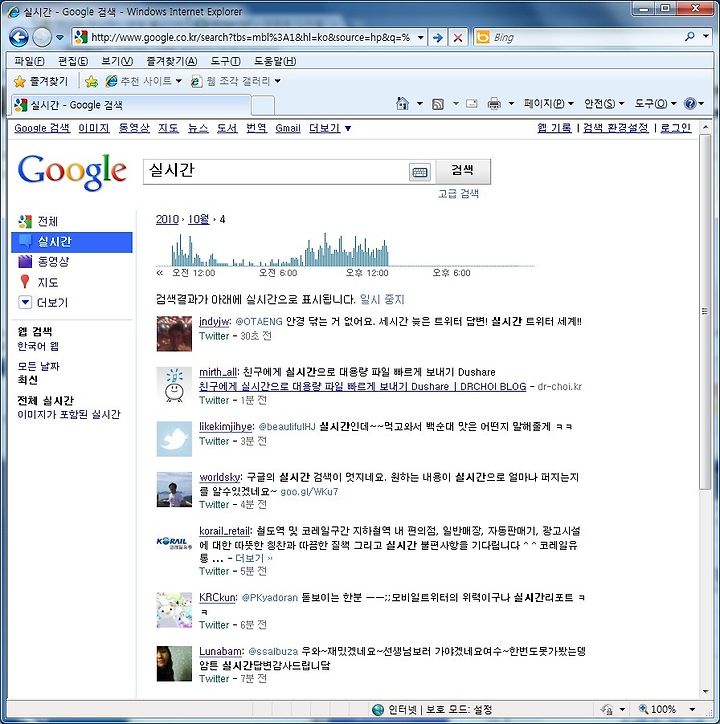Click the RSS feeds icon

(438, 104)
